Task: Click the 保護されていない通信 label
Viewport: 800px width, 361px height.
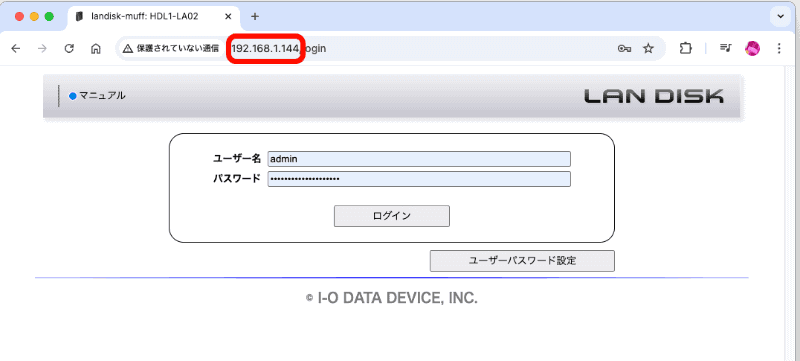Action: [178, 48]
